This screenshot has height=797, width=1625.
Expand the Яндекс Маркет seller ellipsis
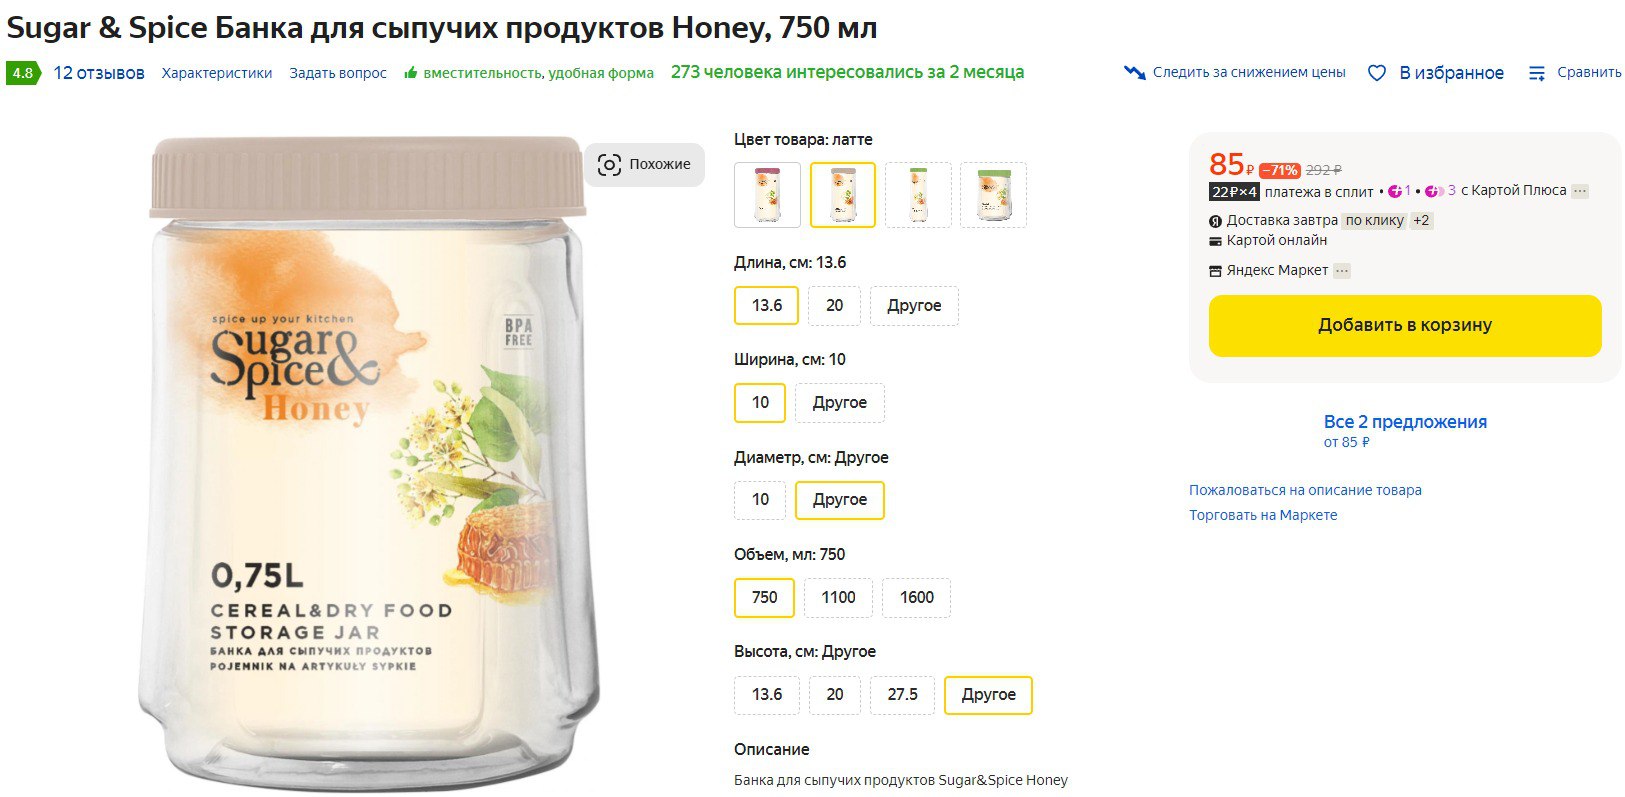[1342, 271]
